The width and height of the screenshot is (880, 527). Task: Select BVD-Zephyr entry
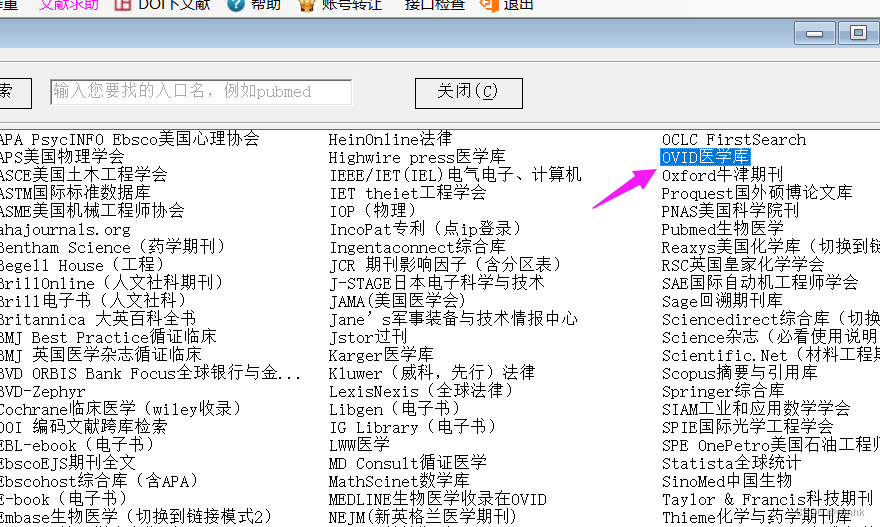43,391
